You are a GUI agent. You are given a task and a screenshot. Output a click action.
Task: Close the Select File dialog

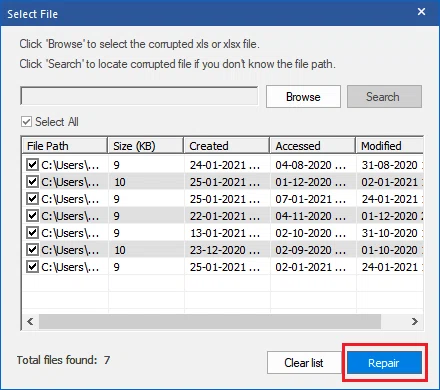(x=421, y=12)
